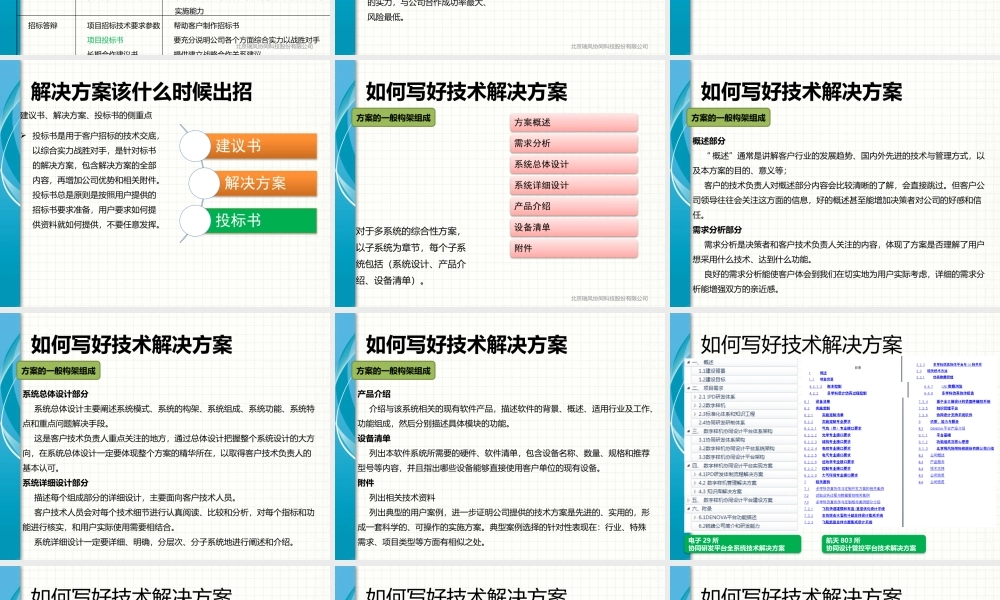The image size is (1000, 600).
Task: Click the circle beside 建议书
Action: pos(195,146)
